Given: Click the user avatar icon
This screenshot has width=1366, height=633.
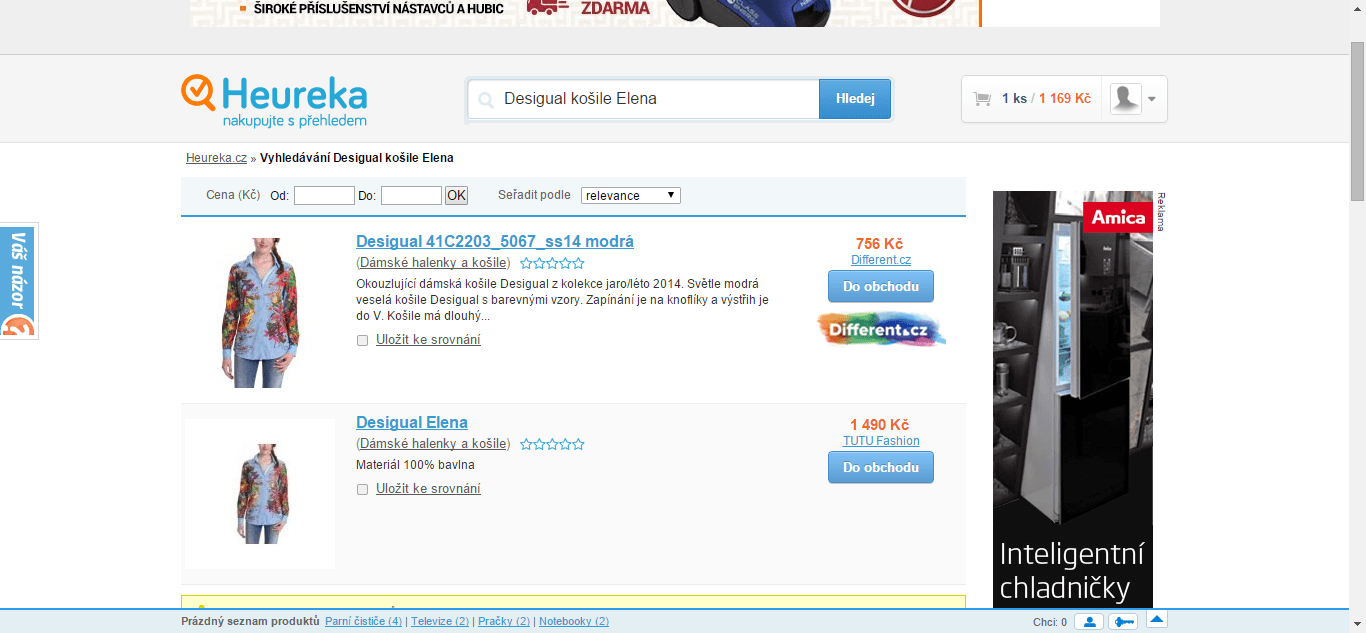Looking at the screenshot, I should [x=1126, y=99].
